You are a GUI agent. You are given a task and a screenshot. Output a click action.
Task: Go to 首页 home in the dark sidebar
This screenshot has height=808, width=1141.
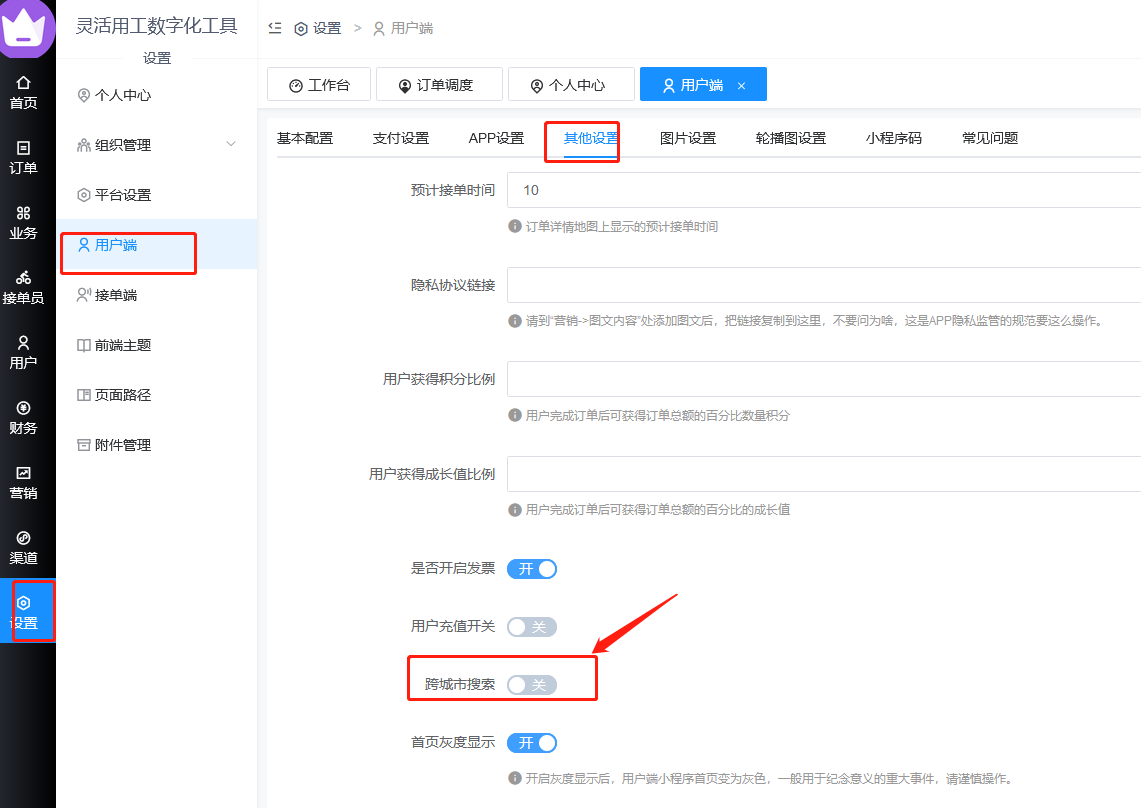pyautogui.click(x=23, y=92)
